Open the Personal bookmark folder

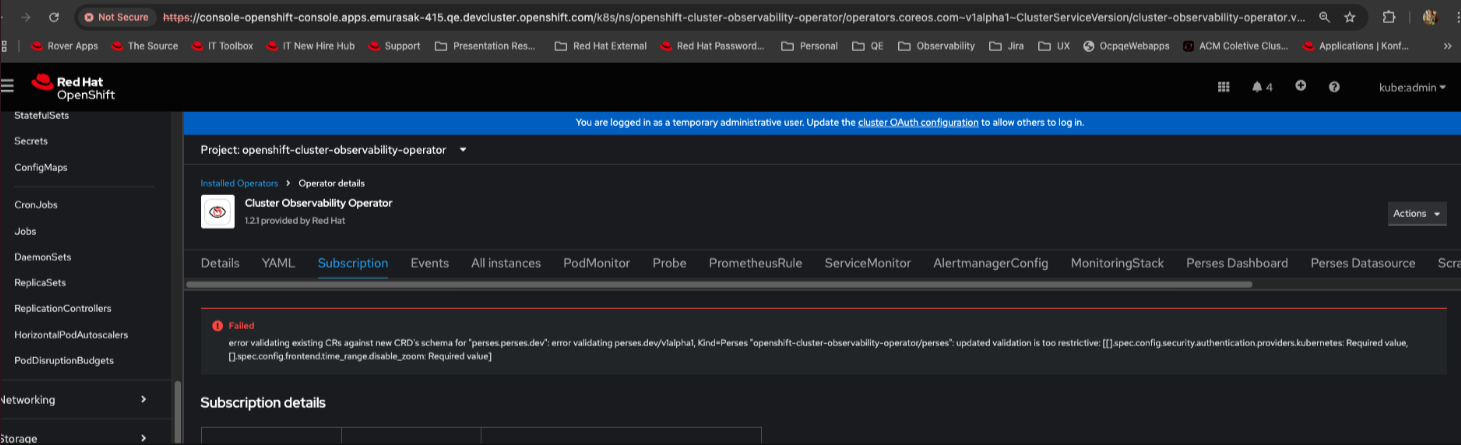[x=808, y=46]
